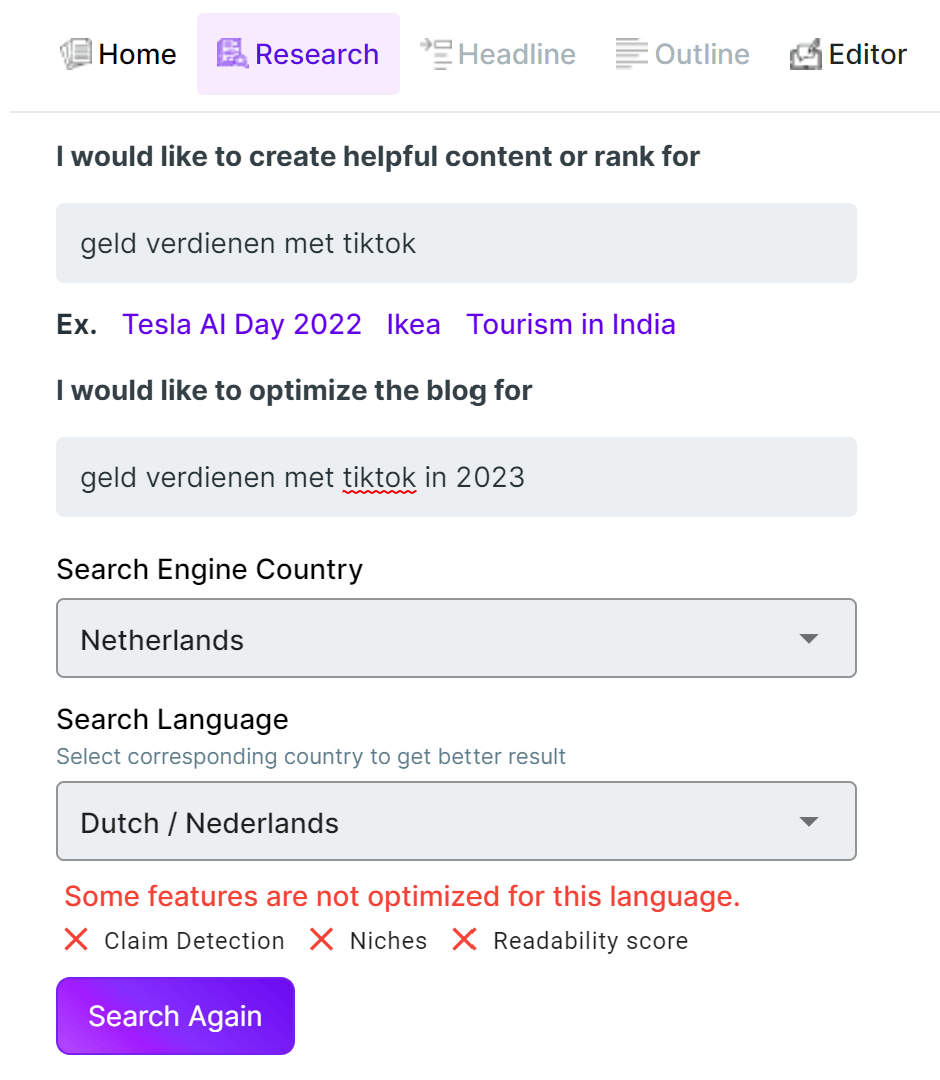Click the arrow next to Netherlands

point(809,638)
